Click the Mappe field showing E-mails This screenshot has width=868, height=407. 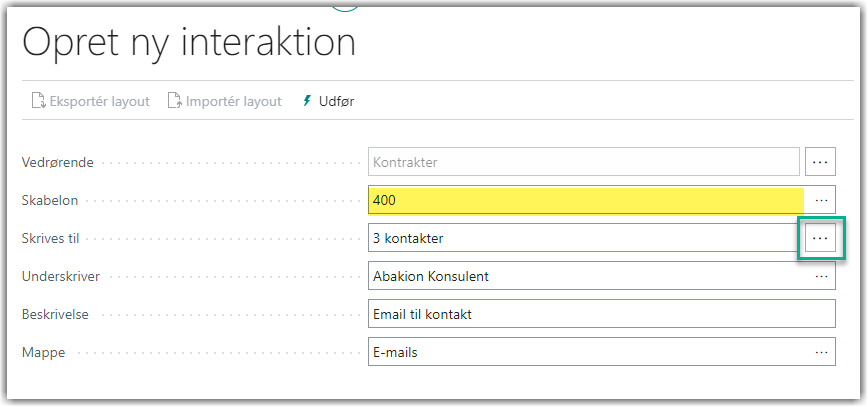(x=587, y=352)
